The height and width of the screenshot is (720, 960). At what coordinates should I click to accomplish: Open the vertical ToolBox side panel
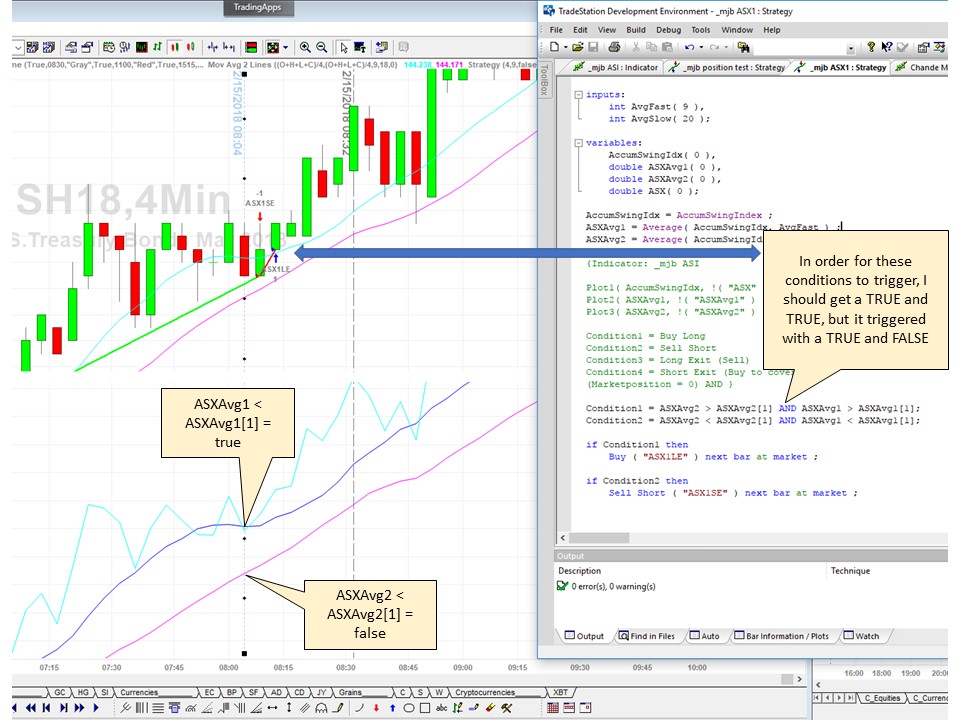(544, 80)
